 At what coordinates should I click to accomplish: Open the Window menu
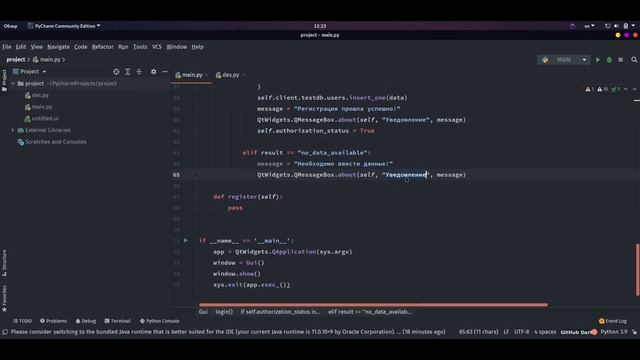click(177, 47)
